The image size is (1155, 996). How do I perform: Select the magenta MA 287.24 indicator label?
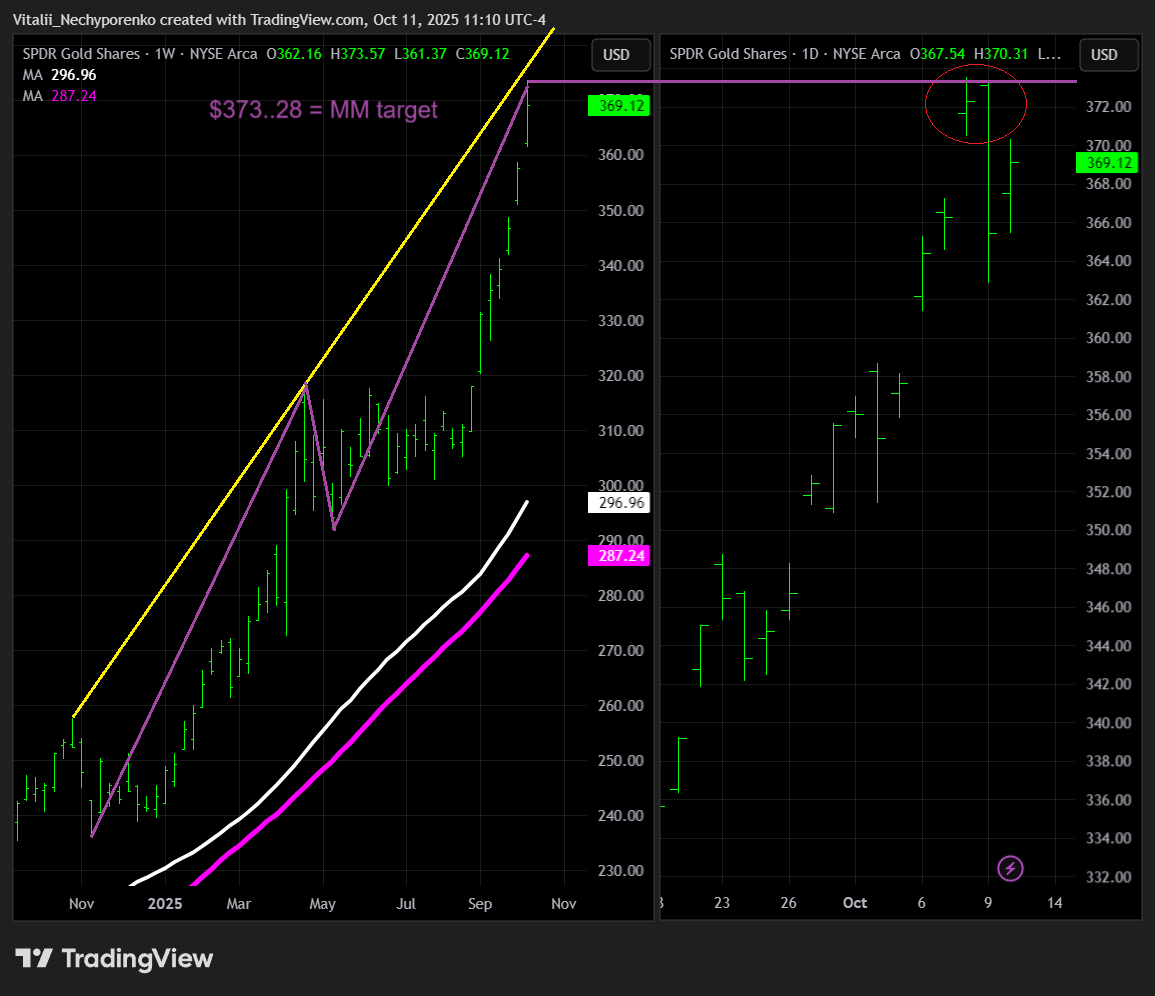point(60,96)
